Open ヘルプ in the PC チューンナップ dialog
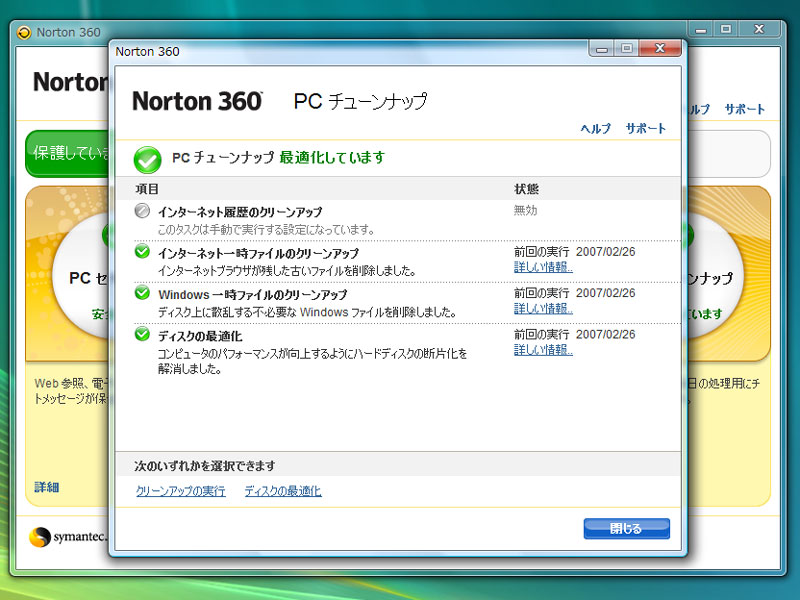Viewport: 800px width, 600px height. coord(596,129)
